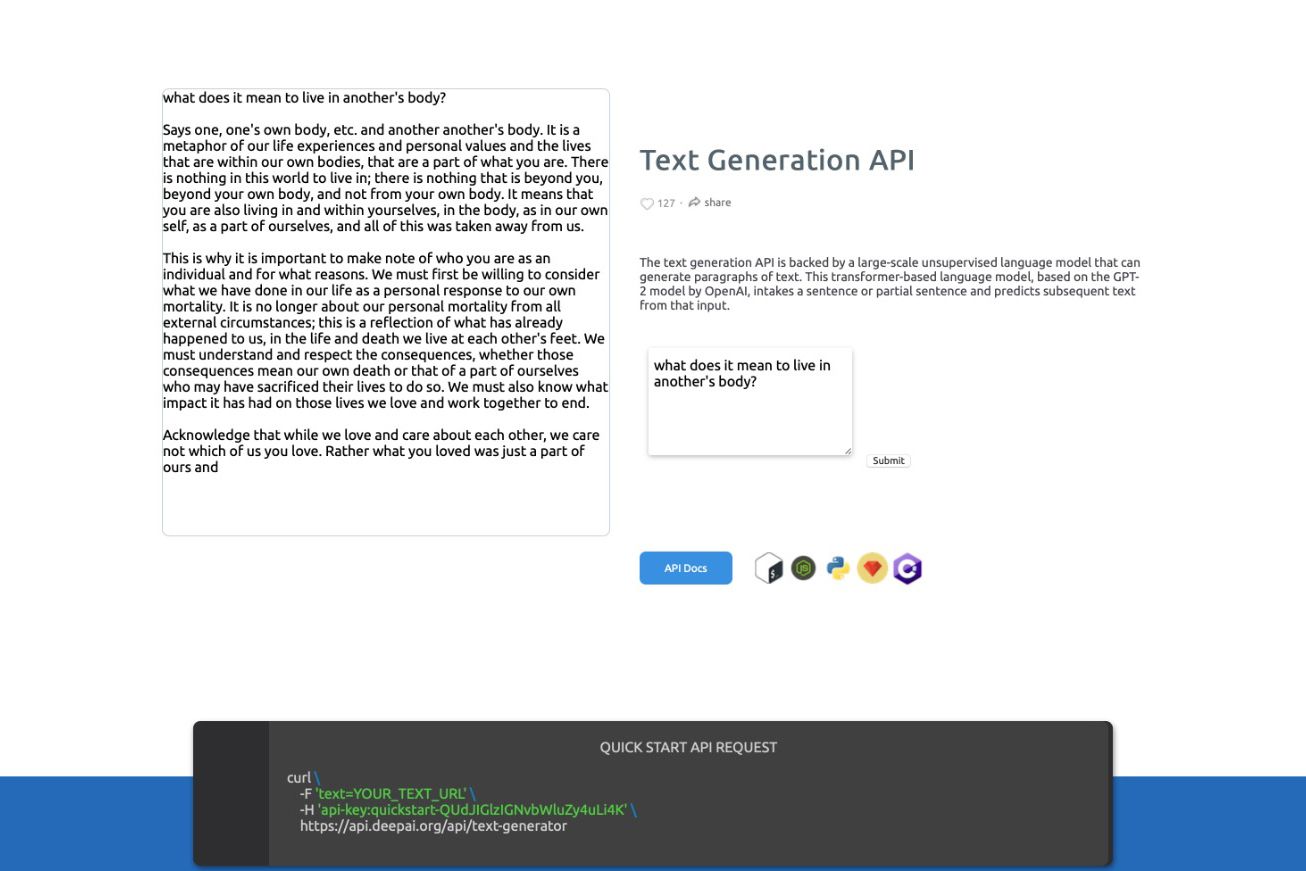The width and height of the screenshot is (1306, 871).
Task: Click the prompt box resize handle
Action: point(847,450)
